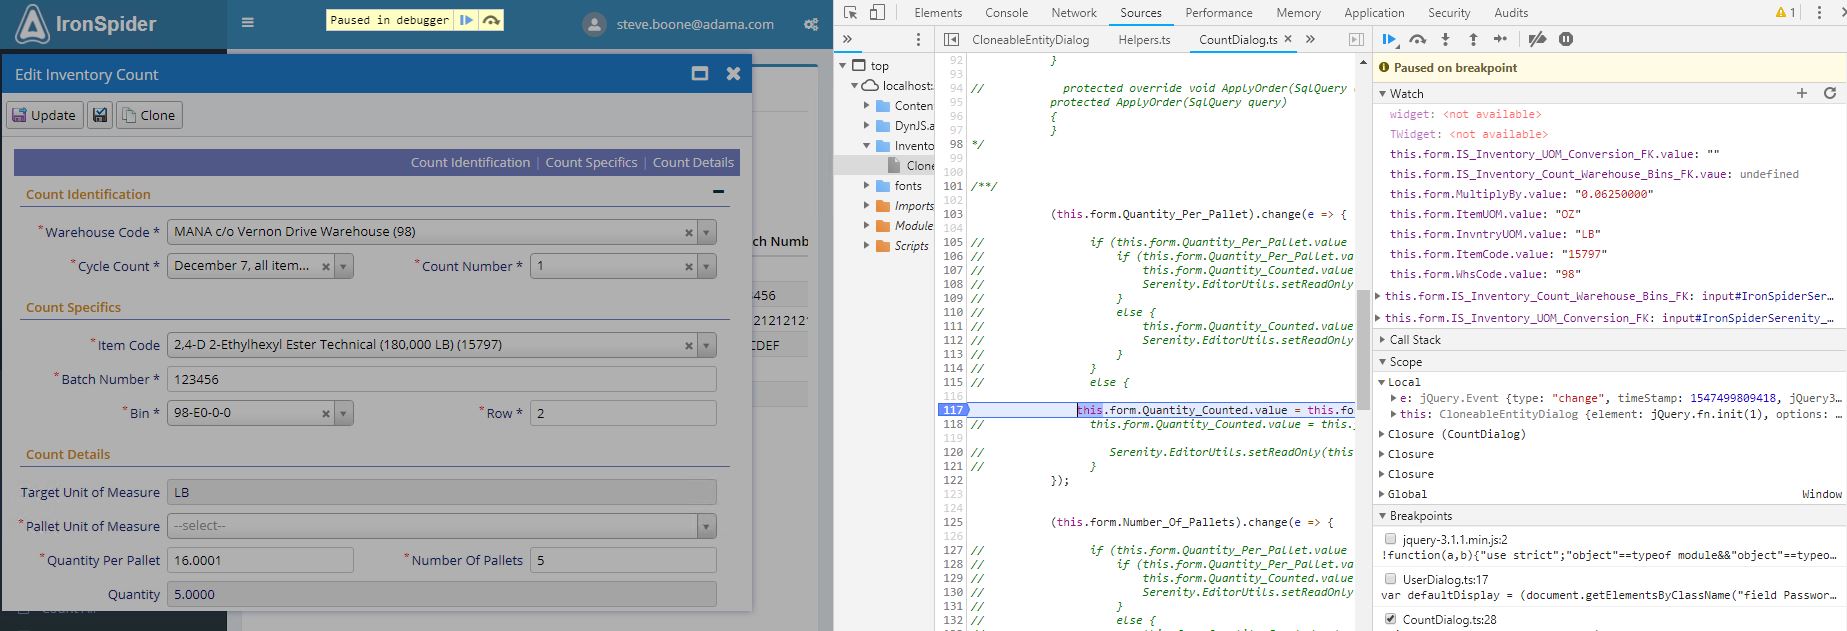Viewport: 1847px width, 631px height.
Task: Open DevTools customize three-dot menu
Action: pyautogui.click(x=1819, y=13)
